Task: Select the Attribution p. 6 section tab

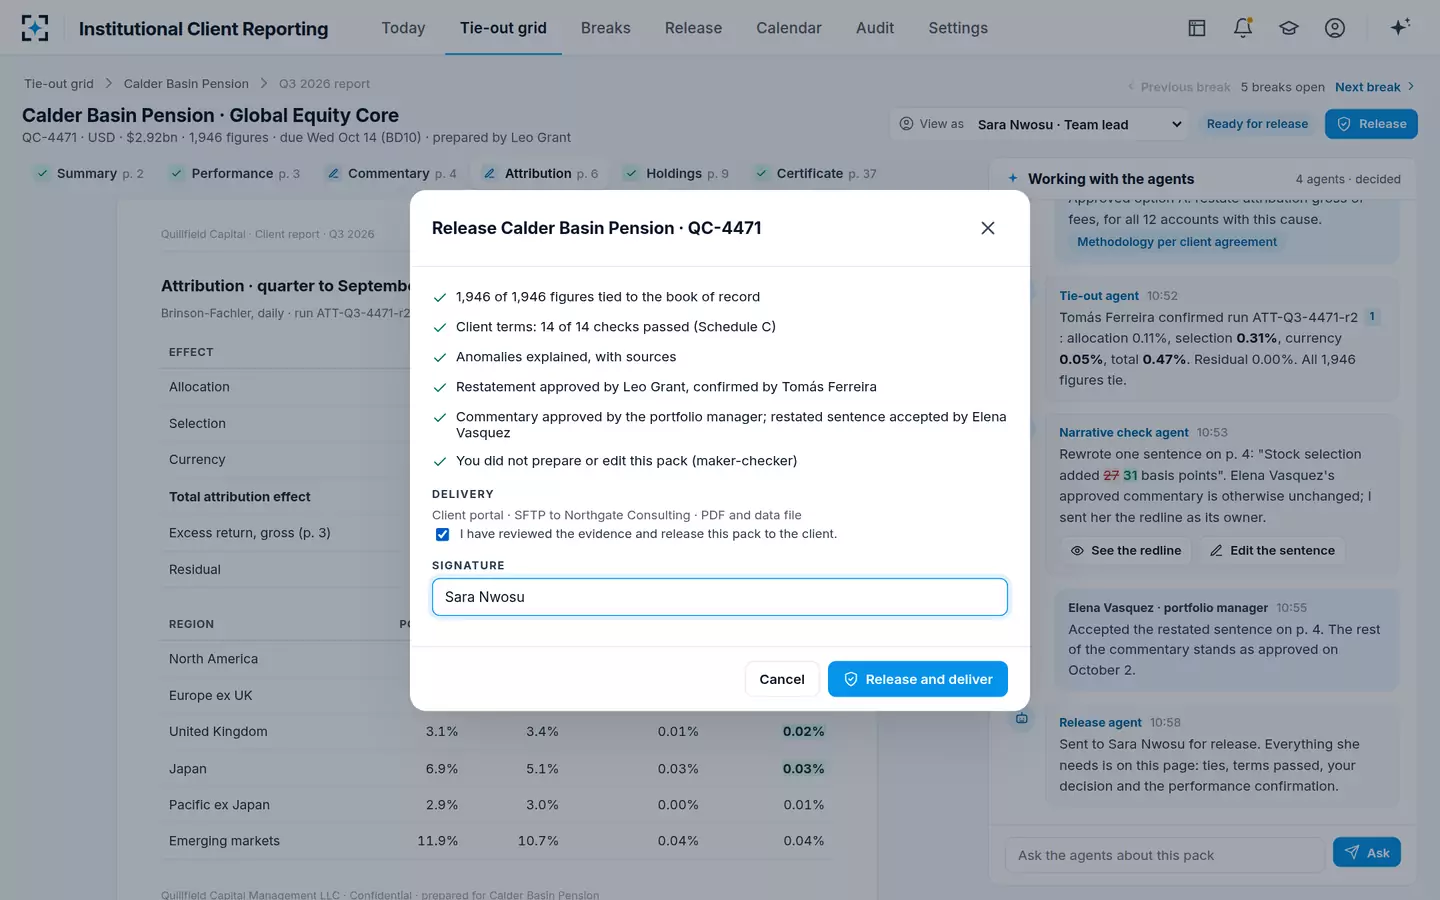Action: point(541,173)
